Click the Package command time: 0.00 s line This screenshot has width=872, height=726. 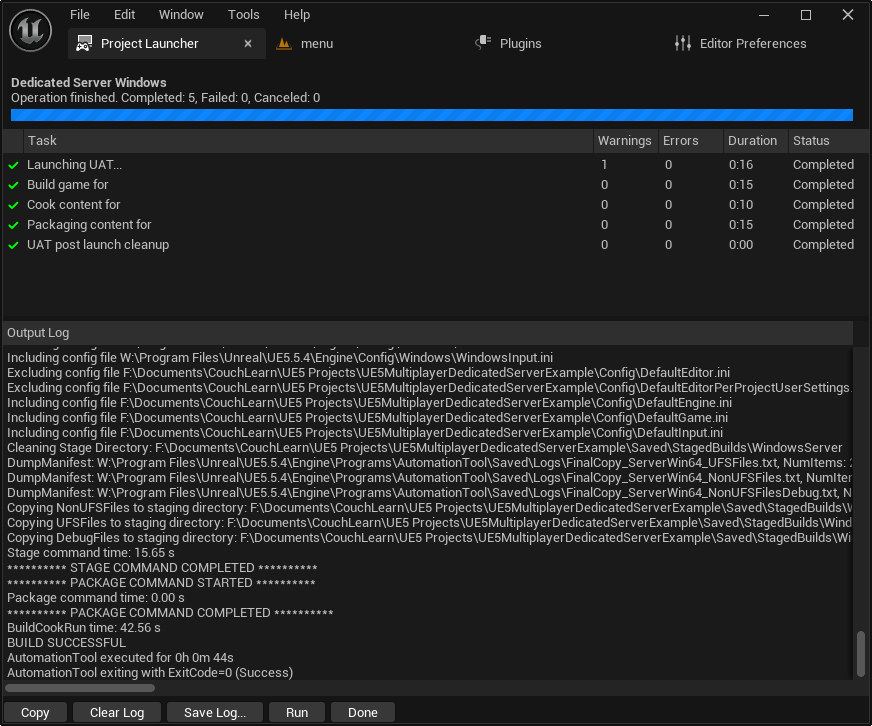click(x=96, y=597)
